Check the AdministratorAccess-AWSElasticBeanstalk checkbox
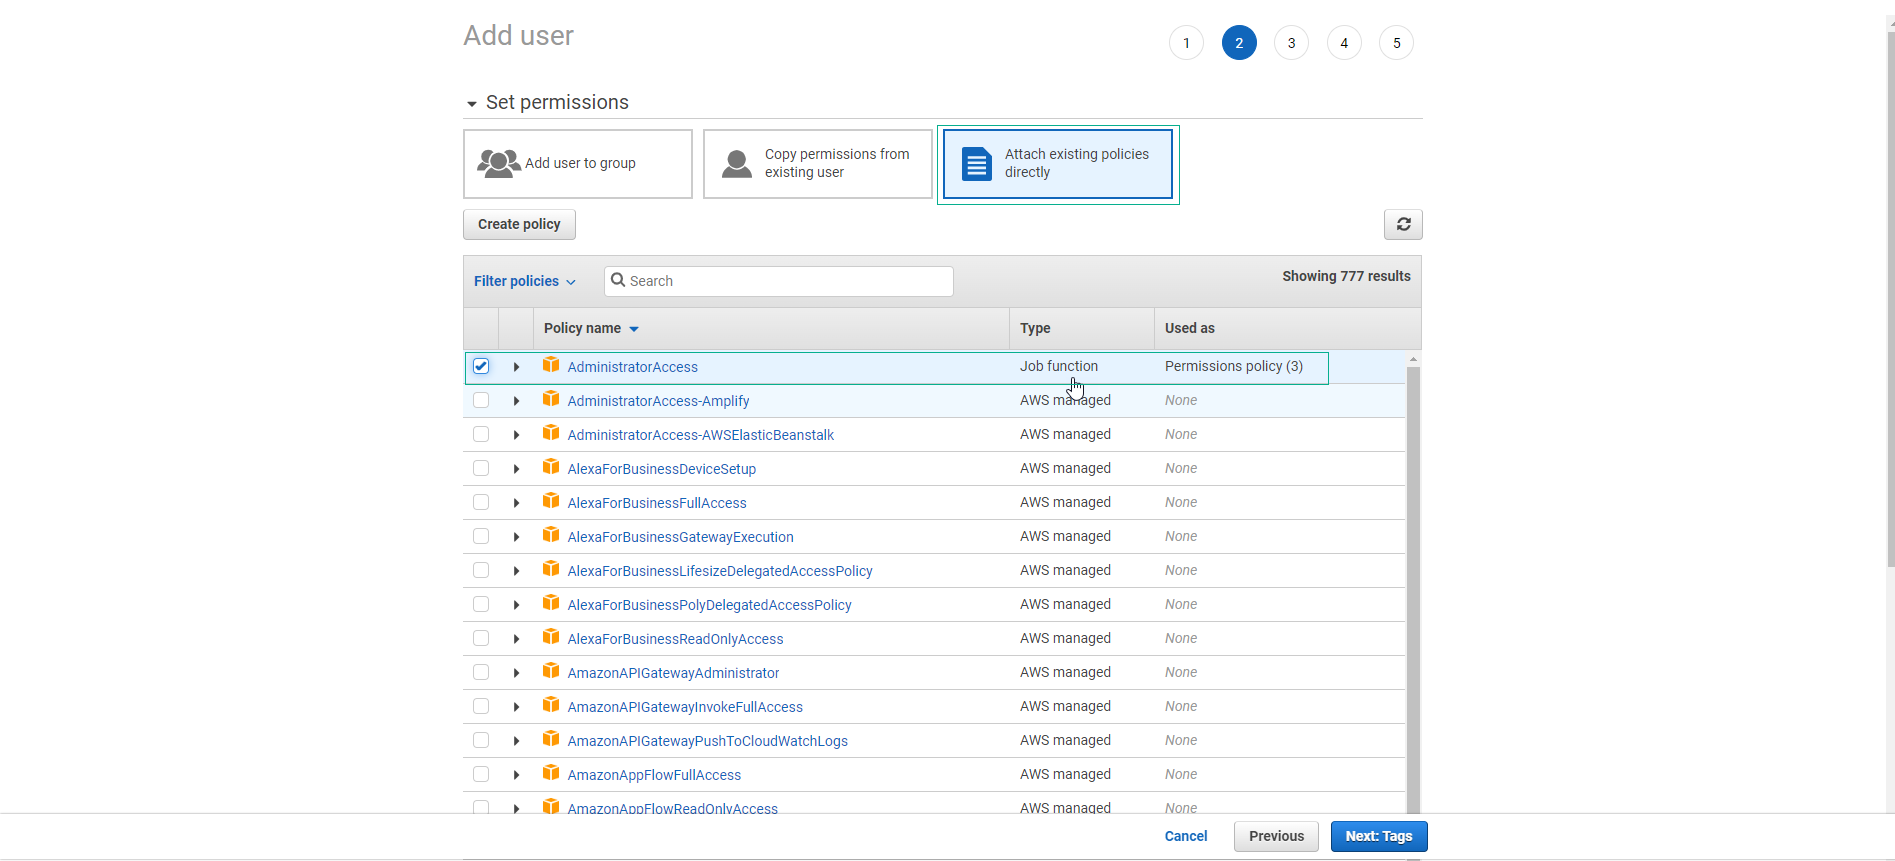The width and height of the screenshot is (1895, 861). click(481, 434)
